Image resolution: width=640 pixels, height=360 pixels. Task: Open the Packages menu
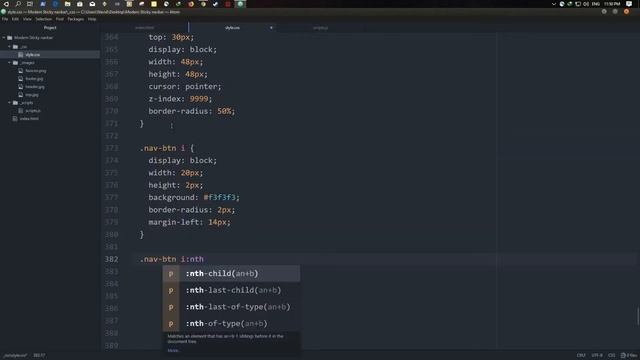(76, 19)
